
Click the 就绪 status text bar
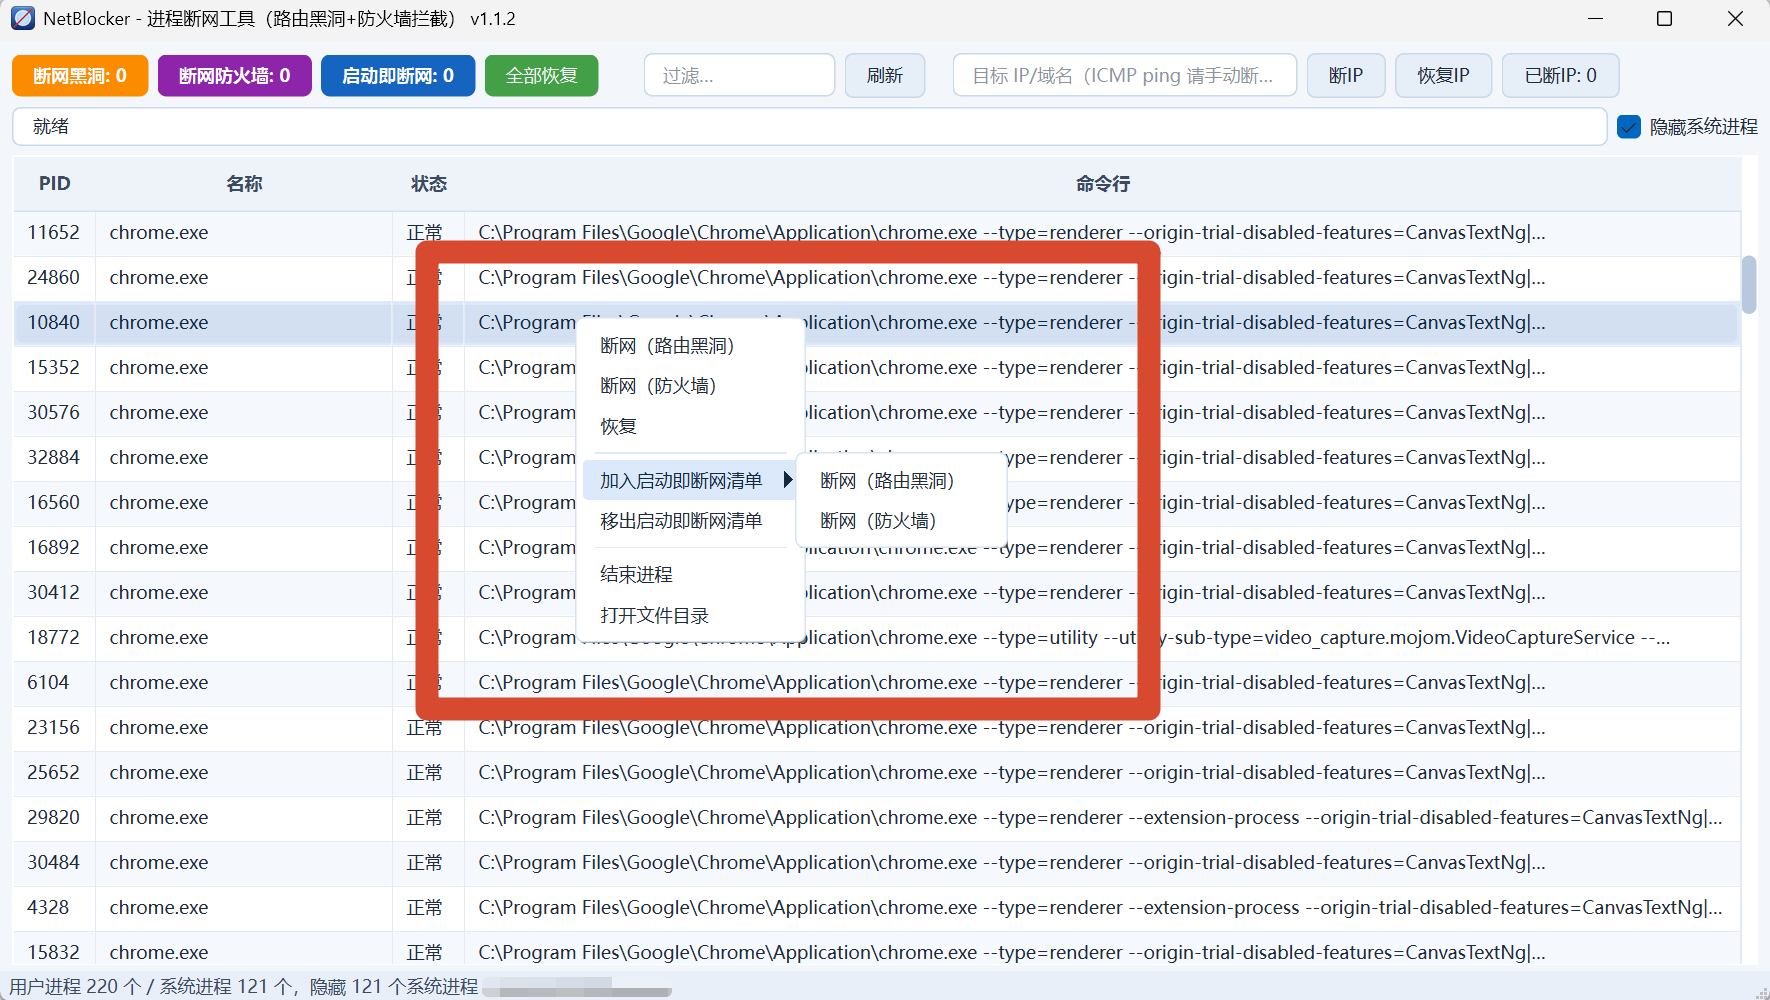point(809,127)
